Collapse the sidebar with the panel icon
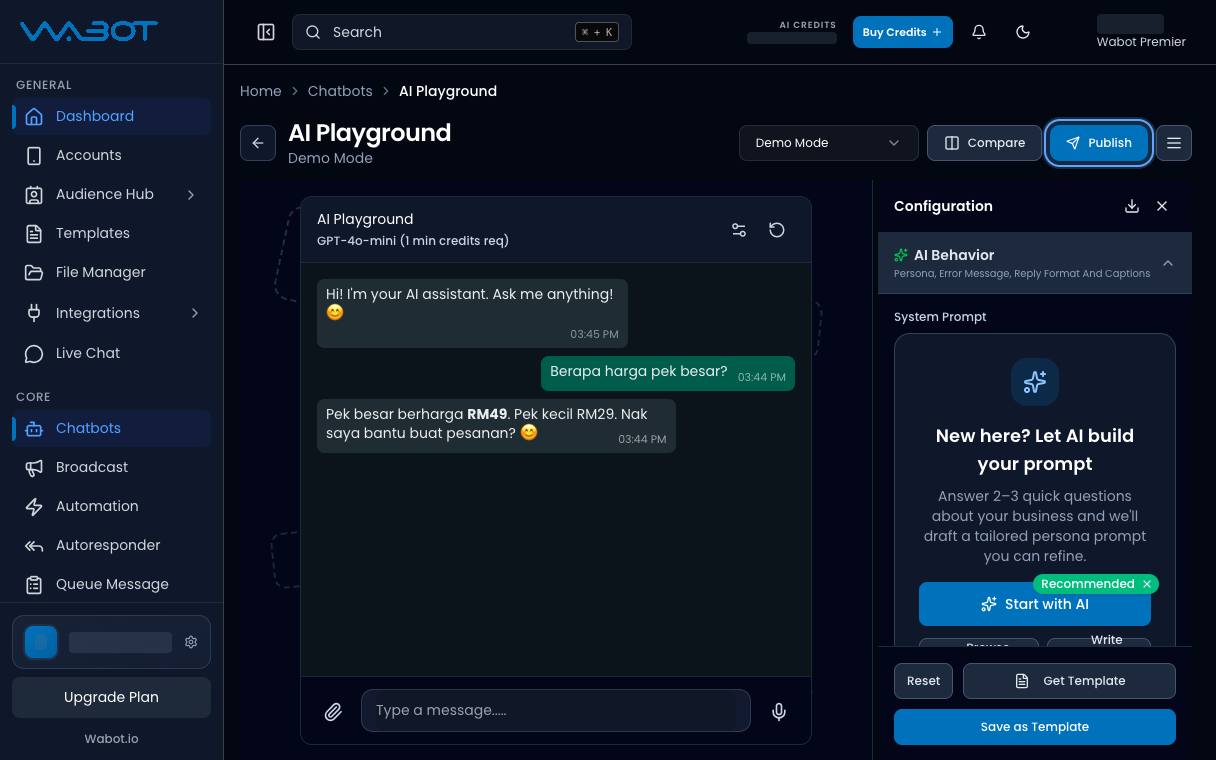The width and height of the screenshot is (1216, 760). pos(266,32)
